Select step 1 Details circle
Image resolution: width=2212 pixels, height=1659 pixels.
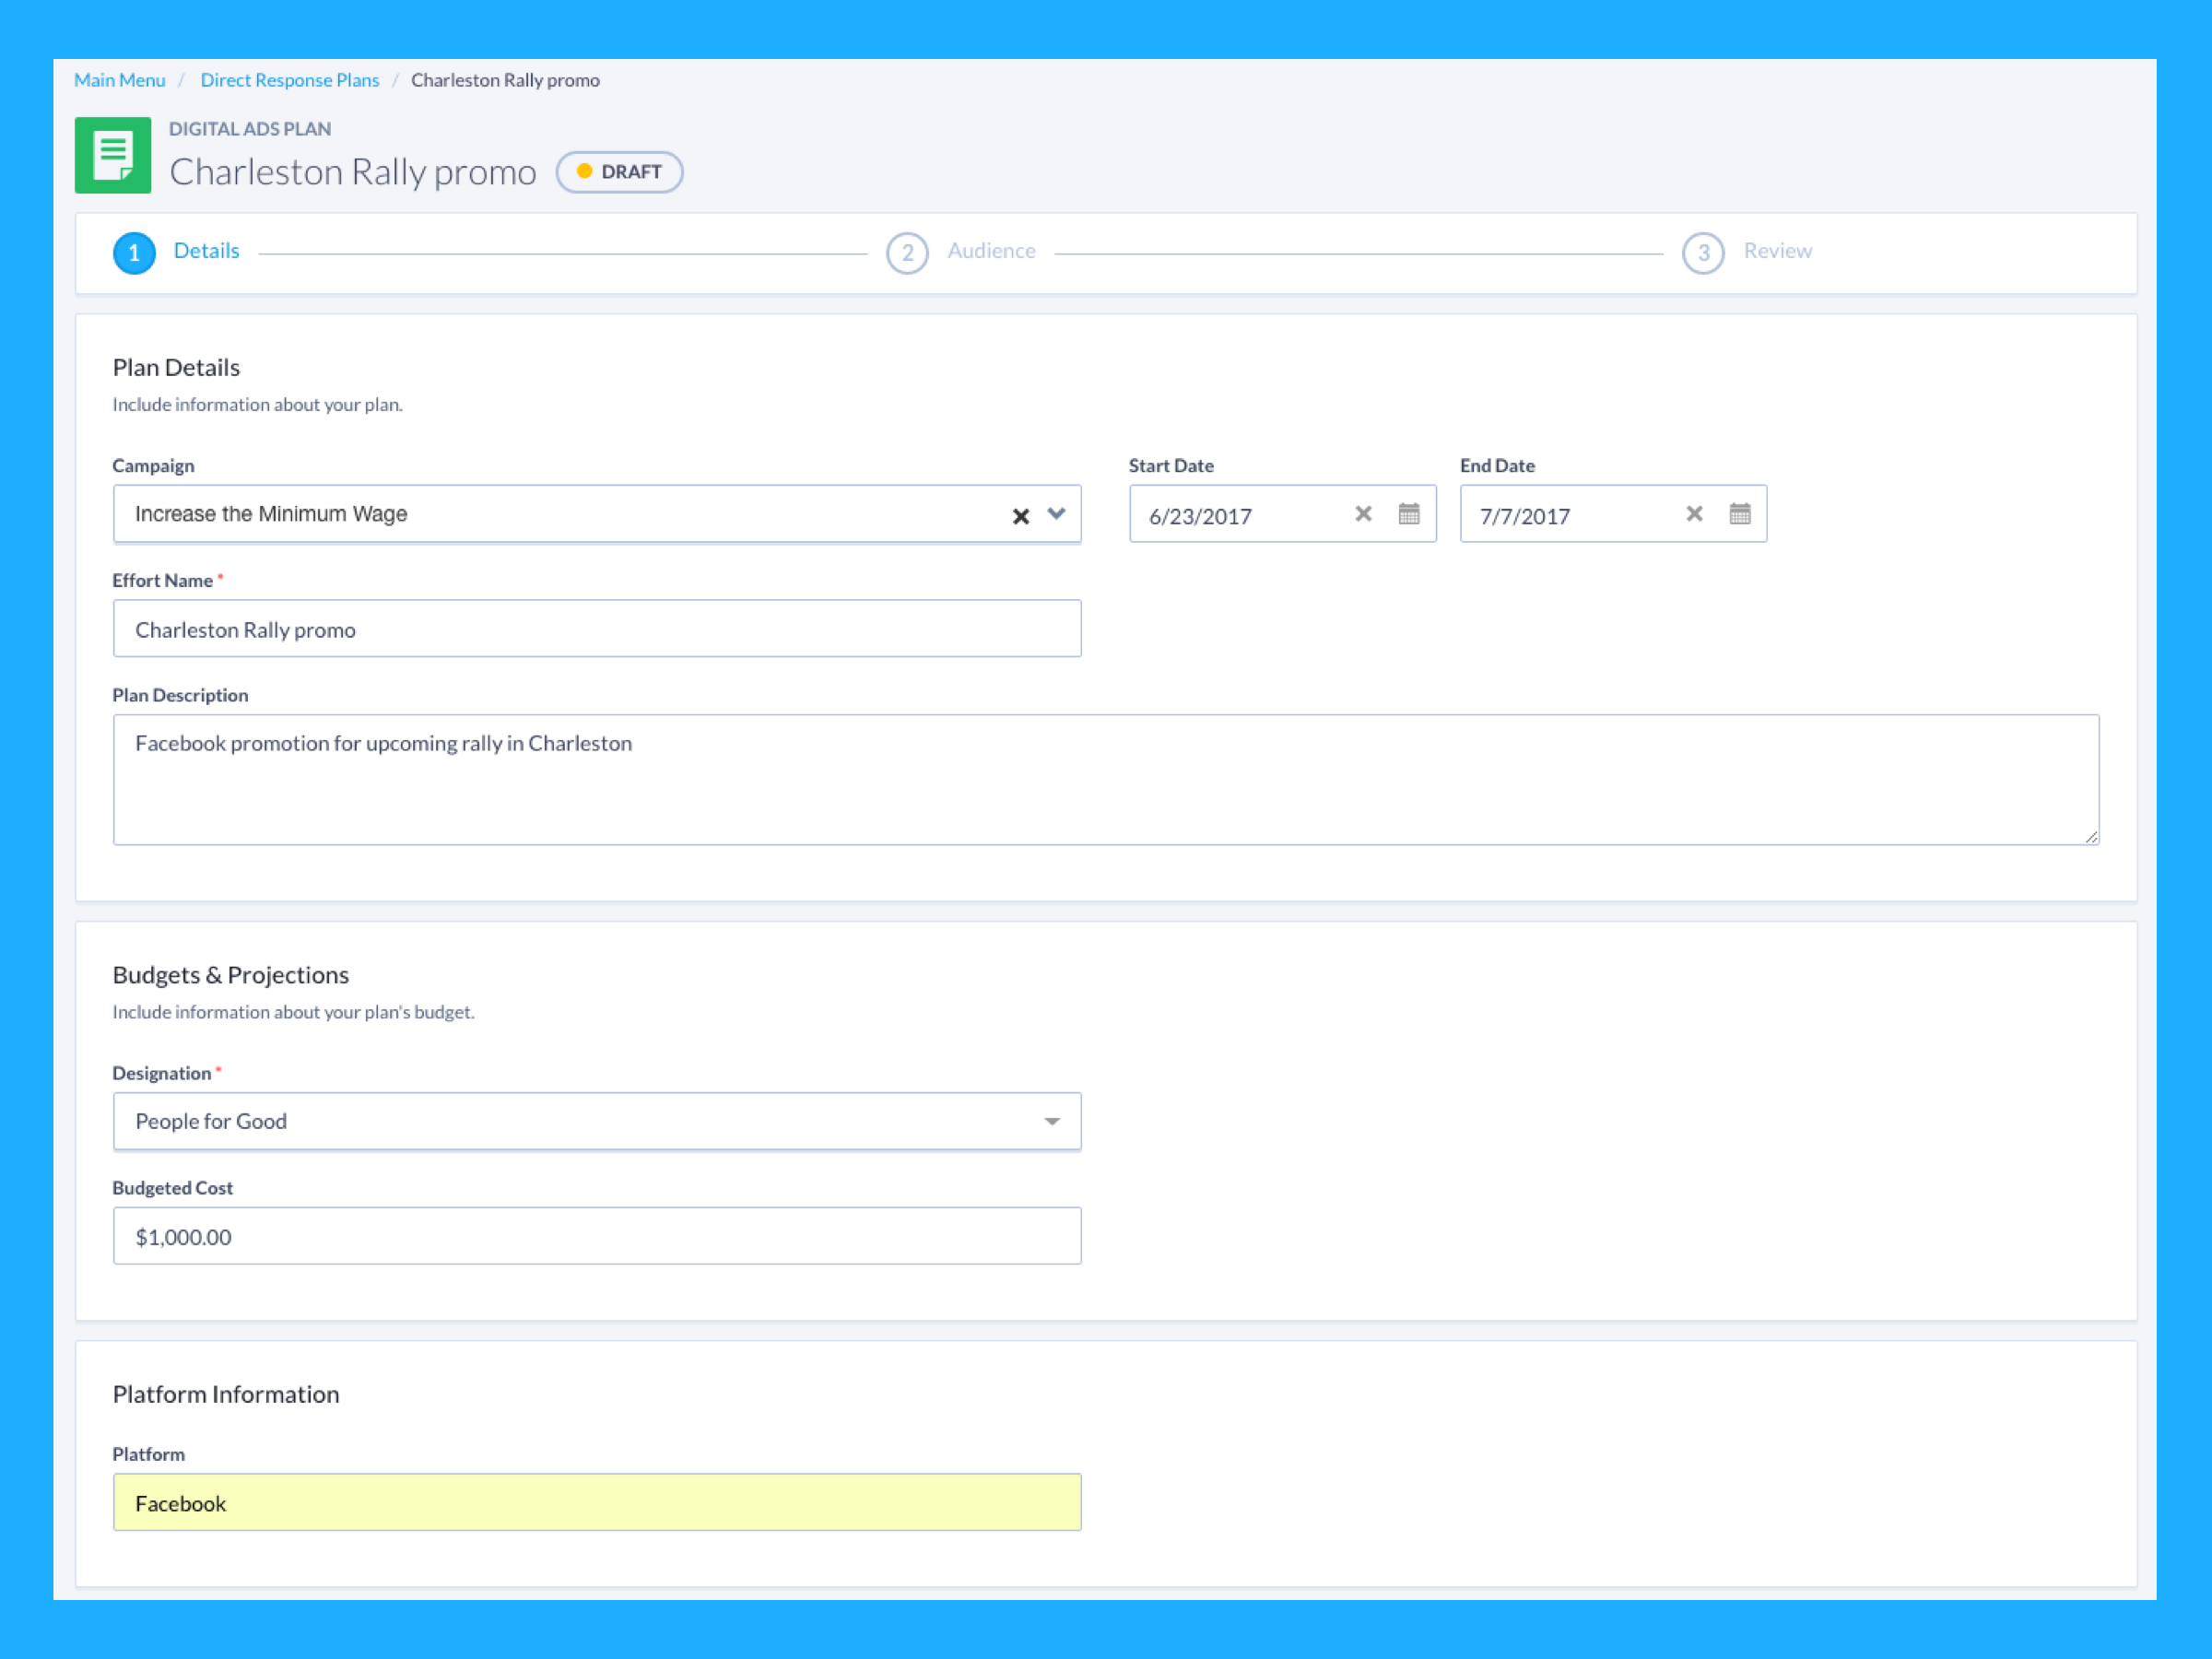134,253
